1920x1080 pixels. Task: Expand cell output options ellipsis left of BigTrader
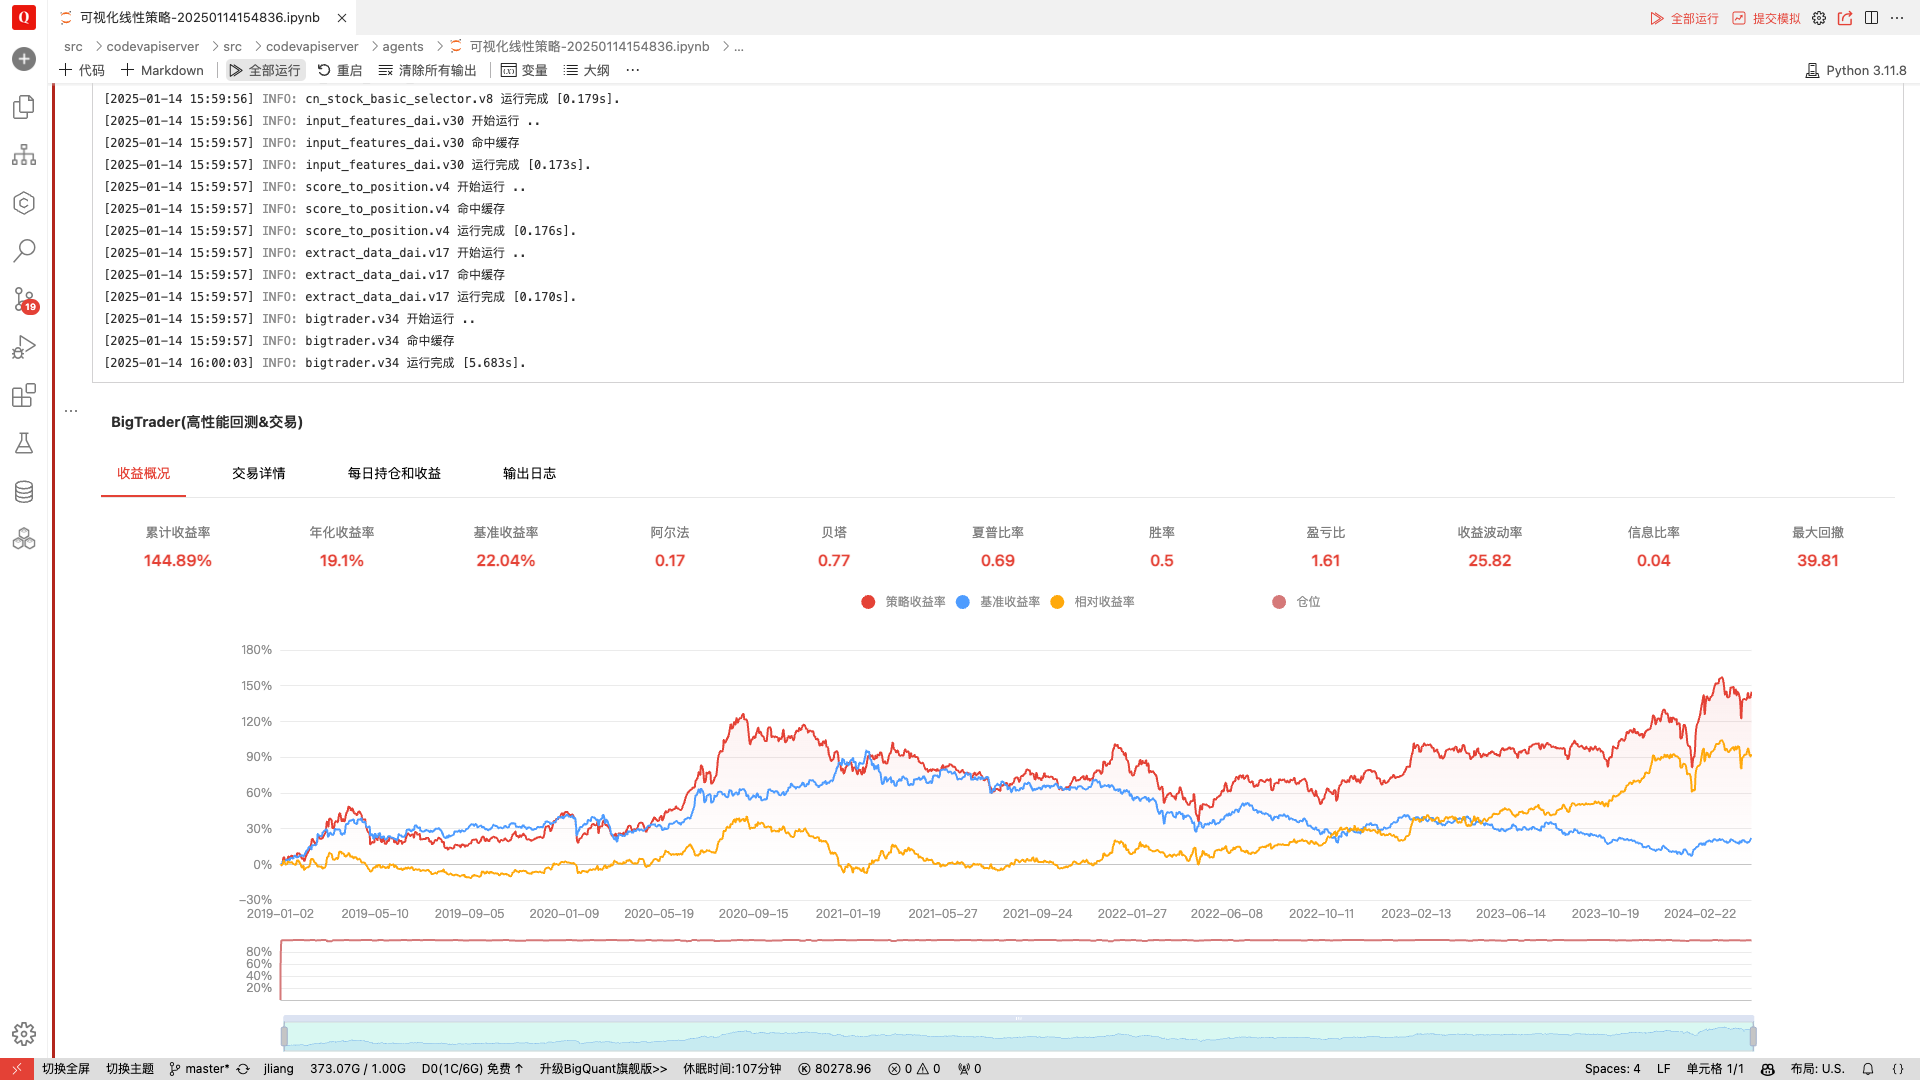[x=71, y=411]
